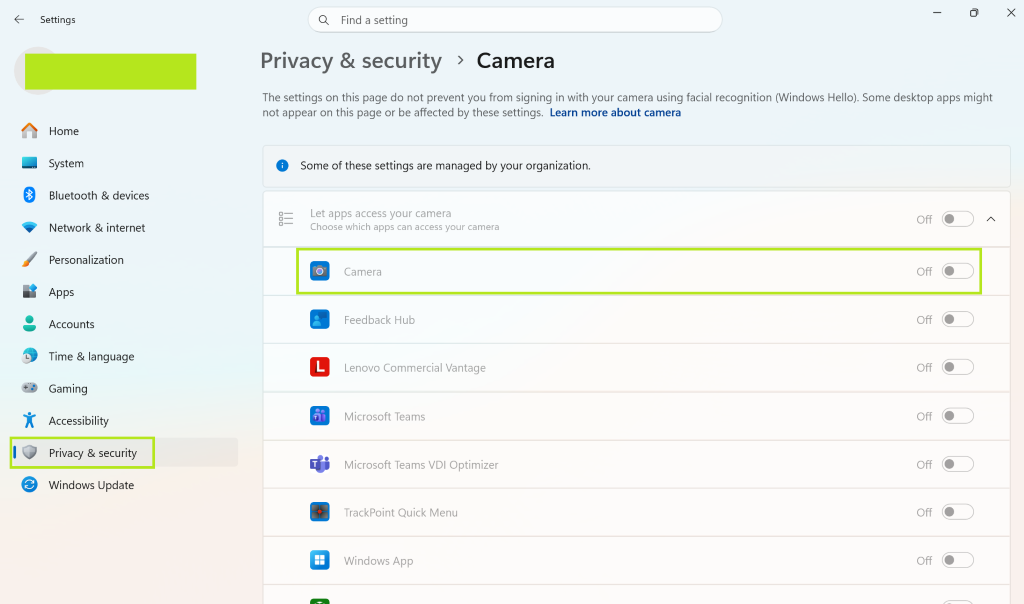Viewport: 1024px width, 604px height.
Task: Go to Time & language
Action: (x=91, y=356)
